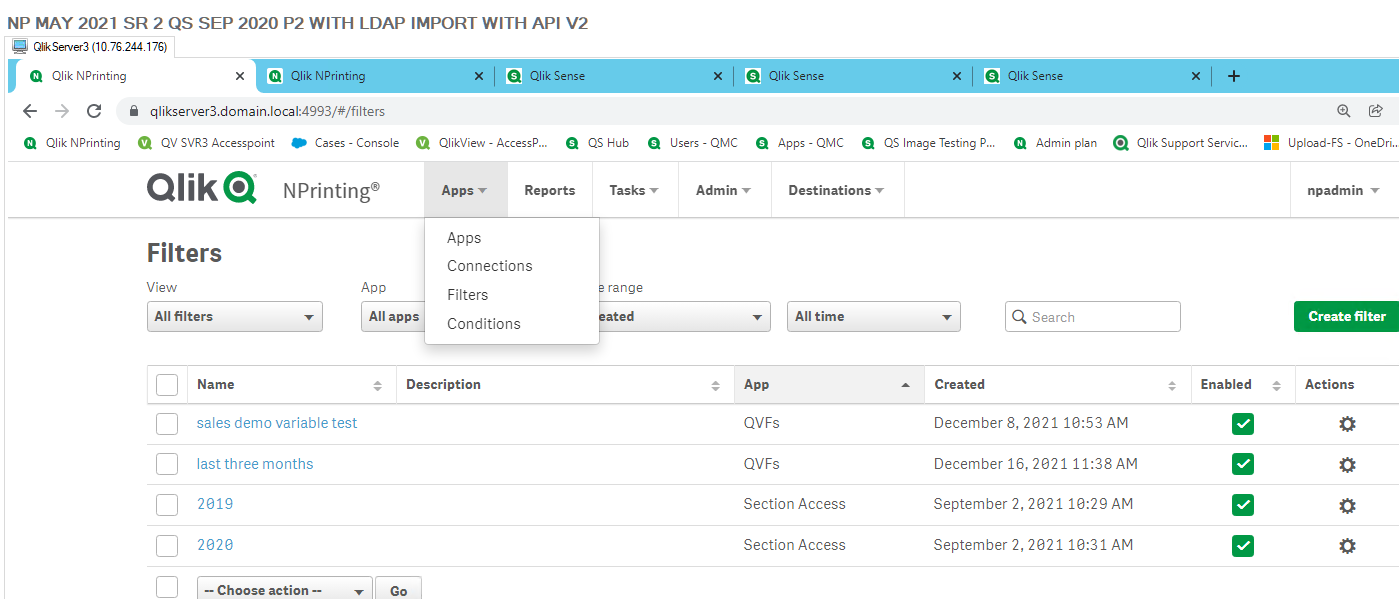Toggle Enabled for last three months
The width and height of the screenshot is (1399, 599).
(1243, 465)
